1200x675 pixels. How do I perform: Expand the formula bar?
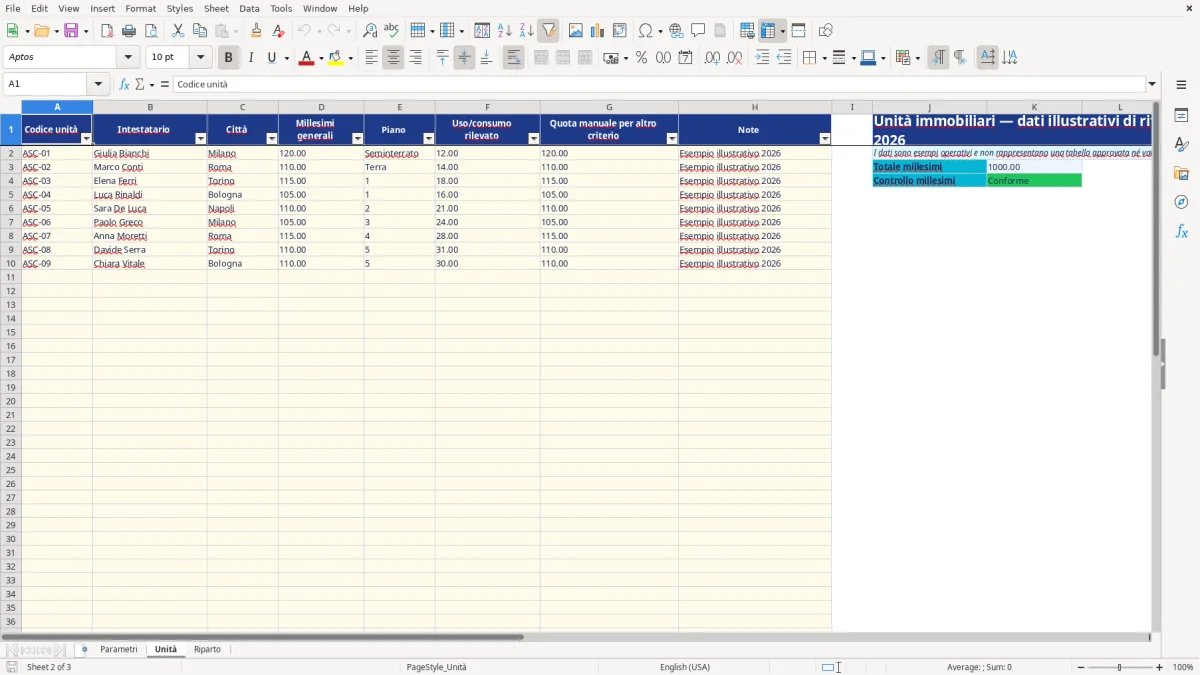pos(1152,84)
